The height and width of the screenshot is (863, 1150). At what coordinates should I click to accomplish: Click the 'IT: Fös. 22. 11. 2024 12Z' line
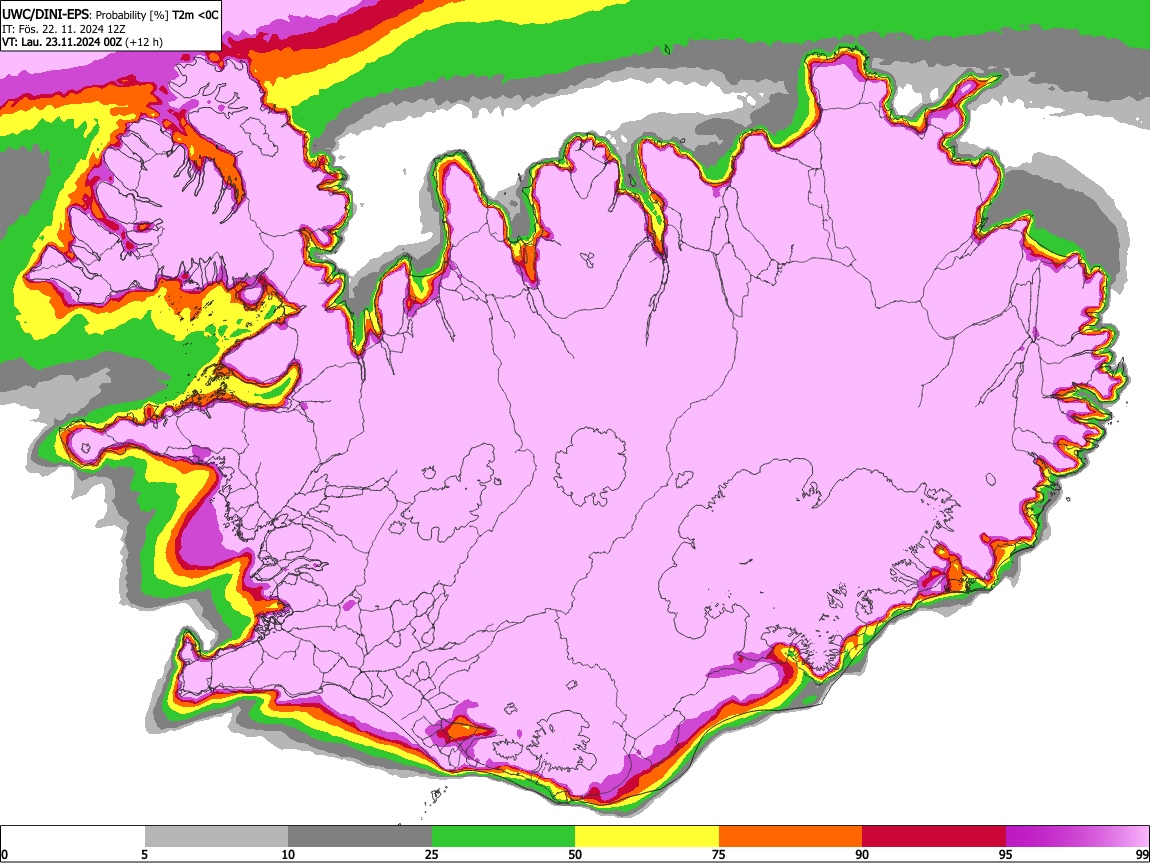coord(63,29)
